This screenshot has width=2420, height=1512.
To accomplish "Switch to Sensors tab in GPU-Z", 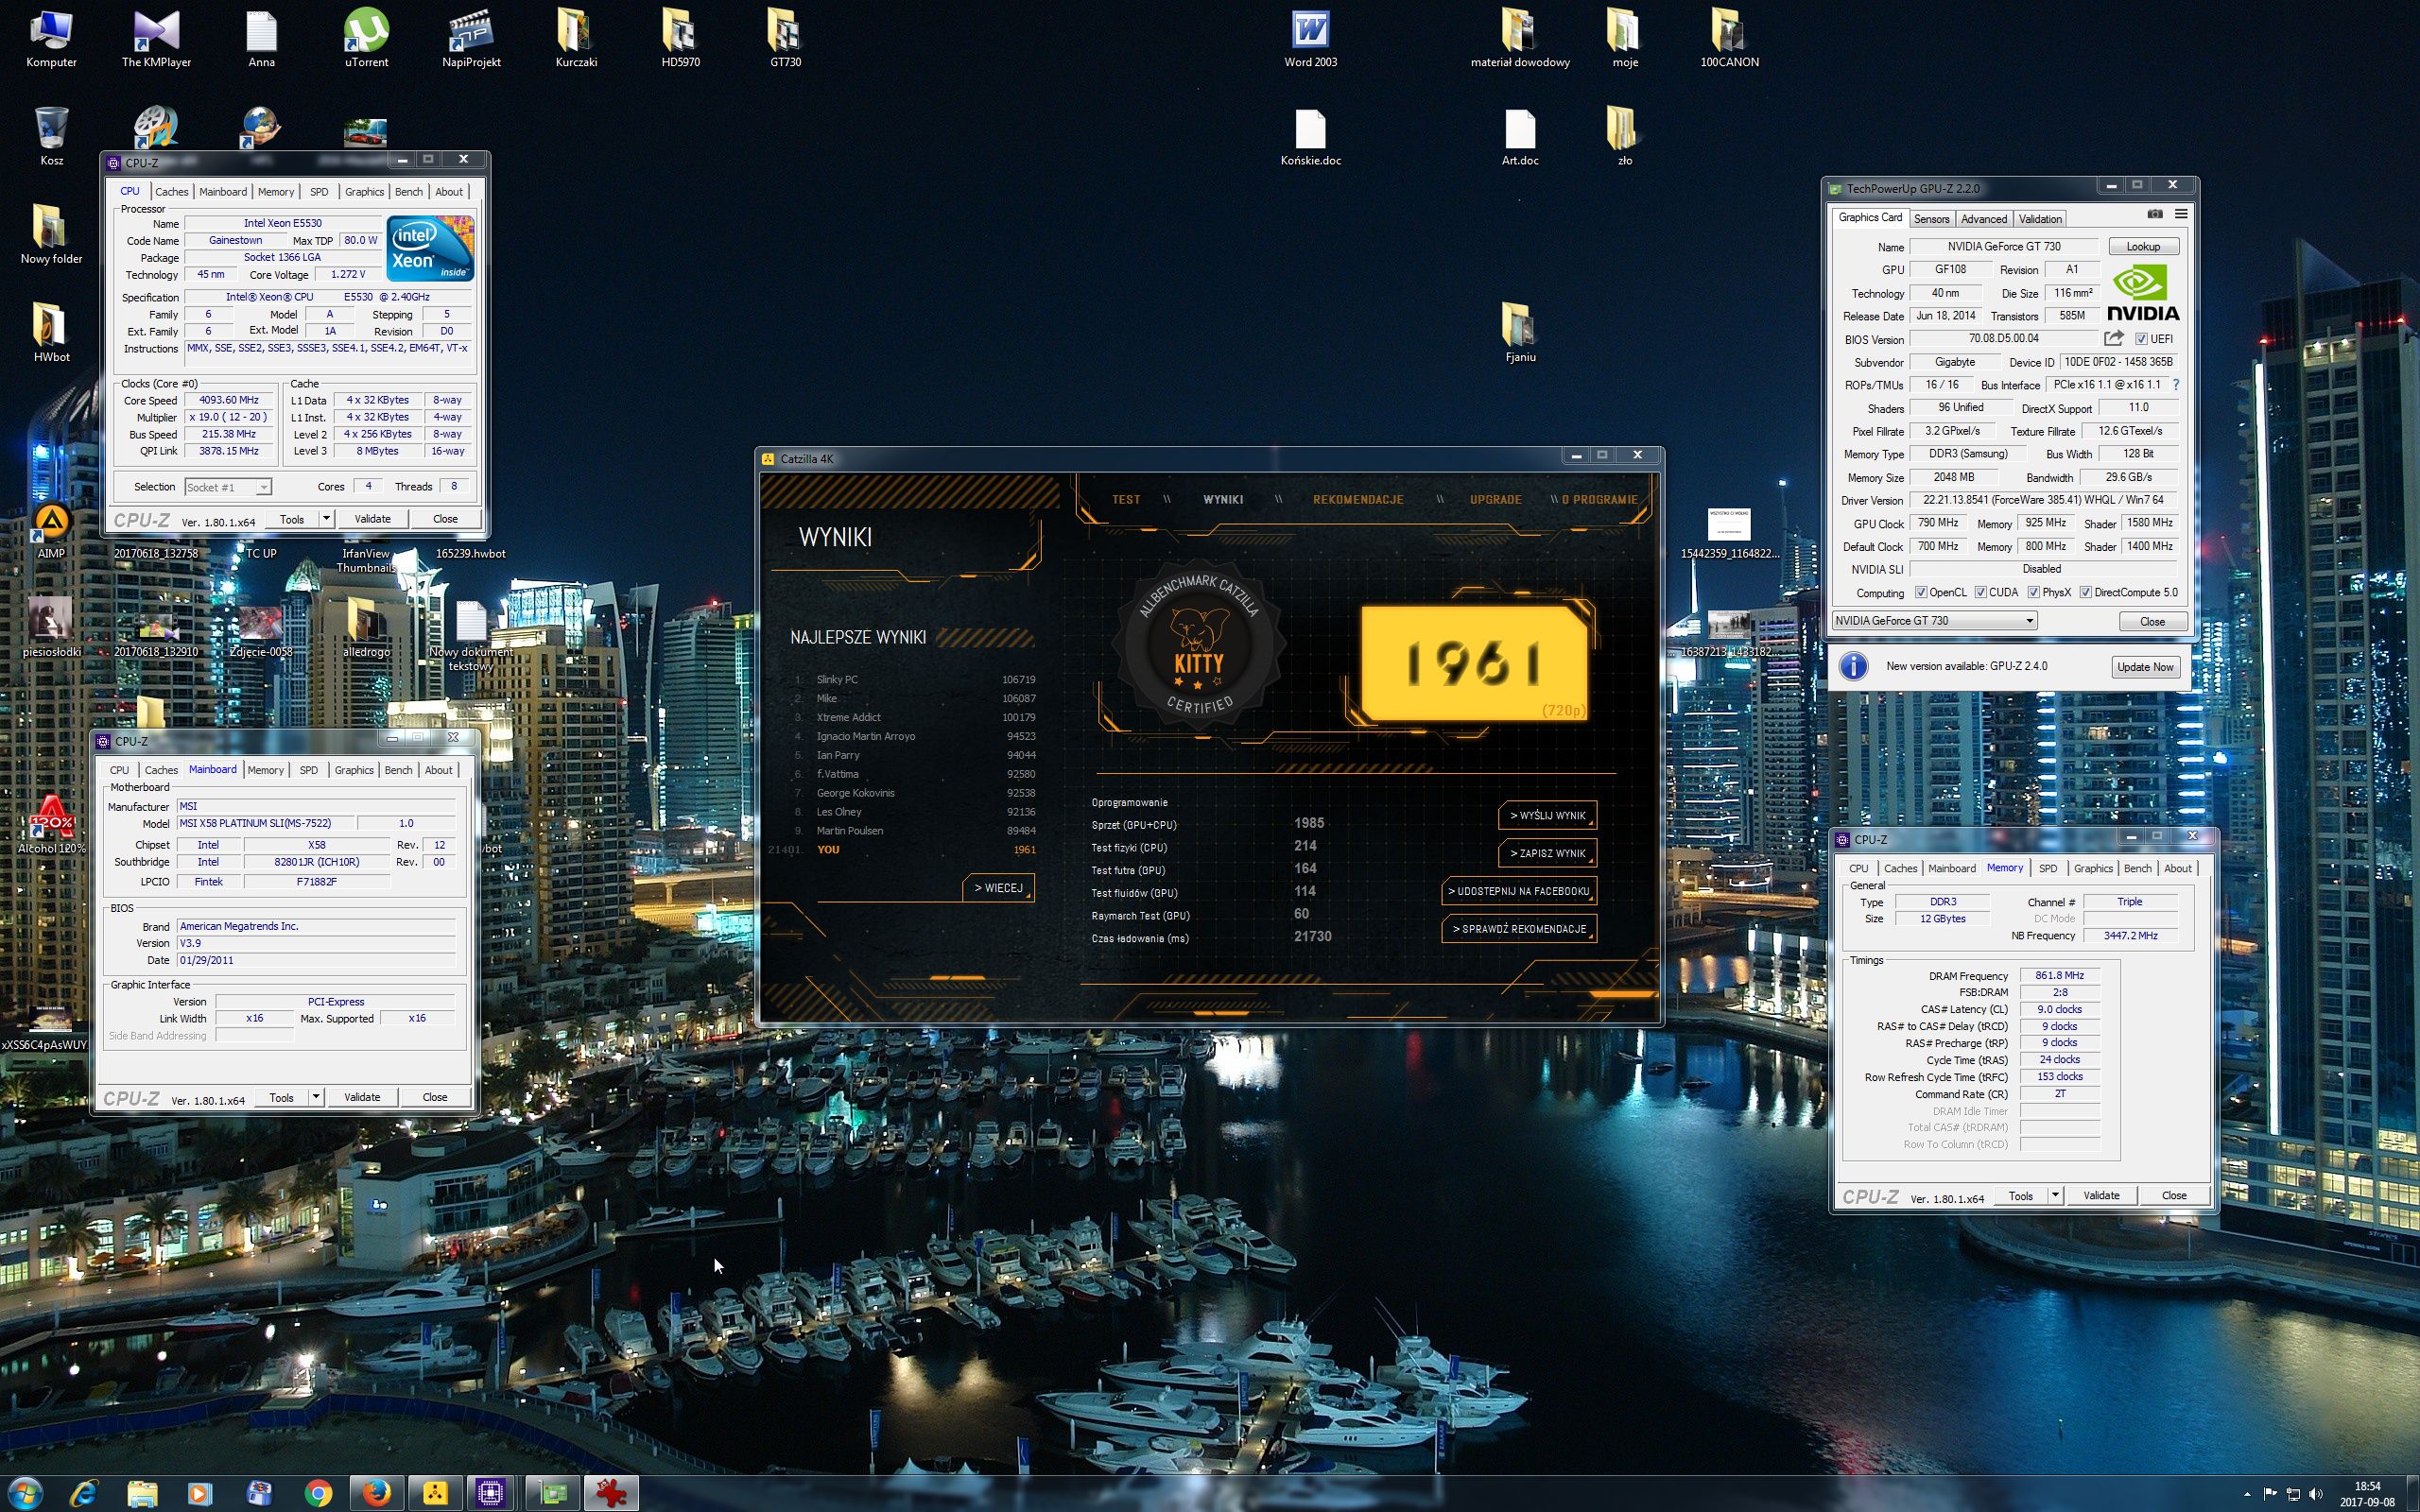I will click(x=1931, y=219).
